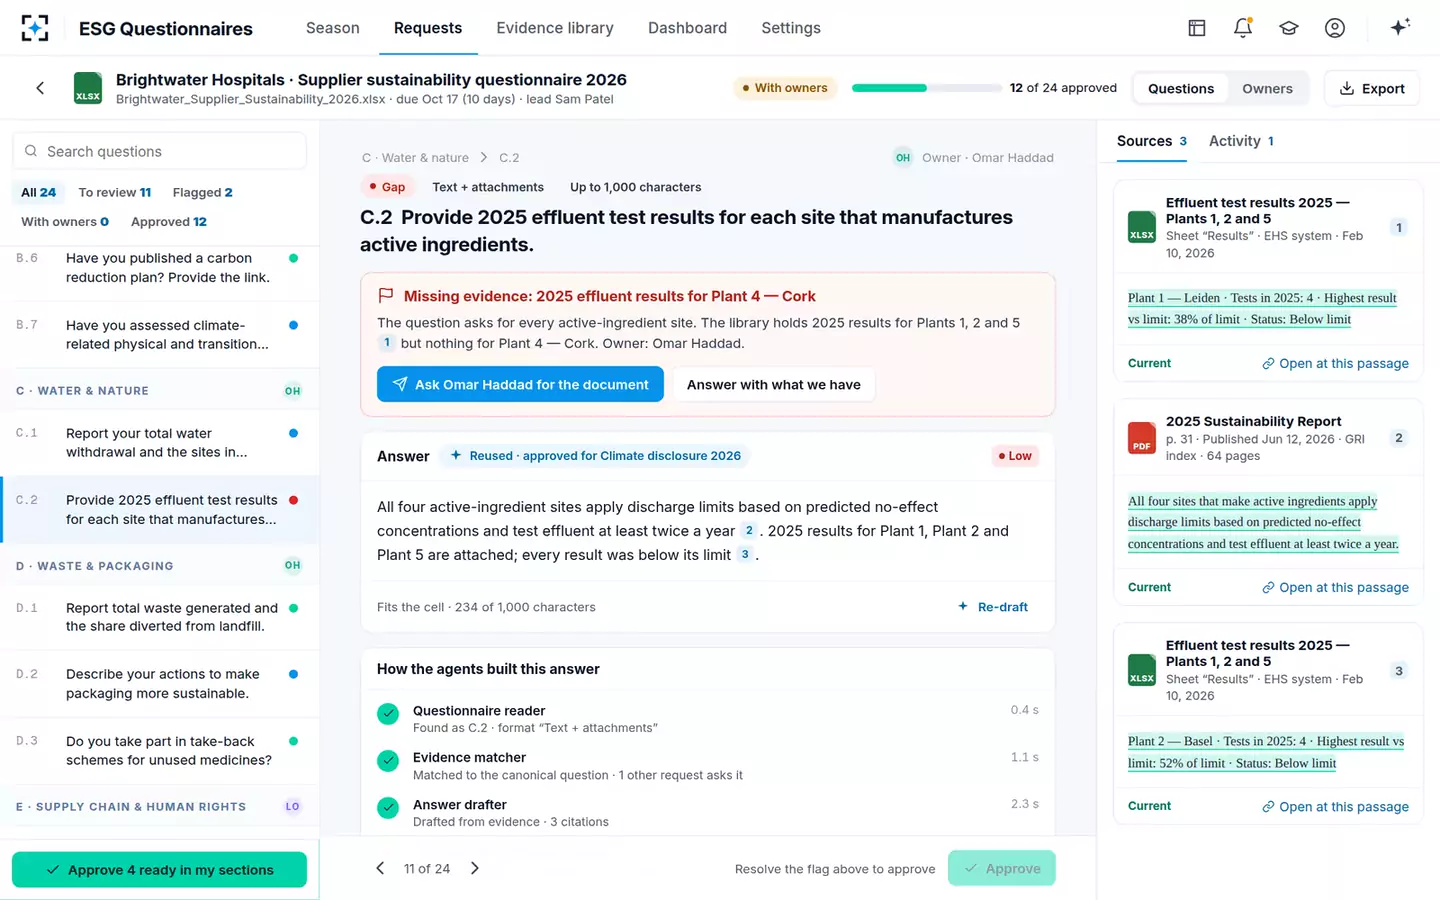Approve 4 ready in my sections

click(160, 870)
